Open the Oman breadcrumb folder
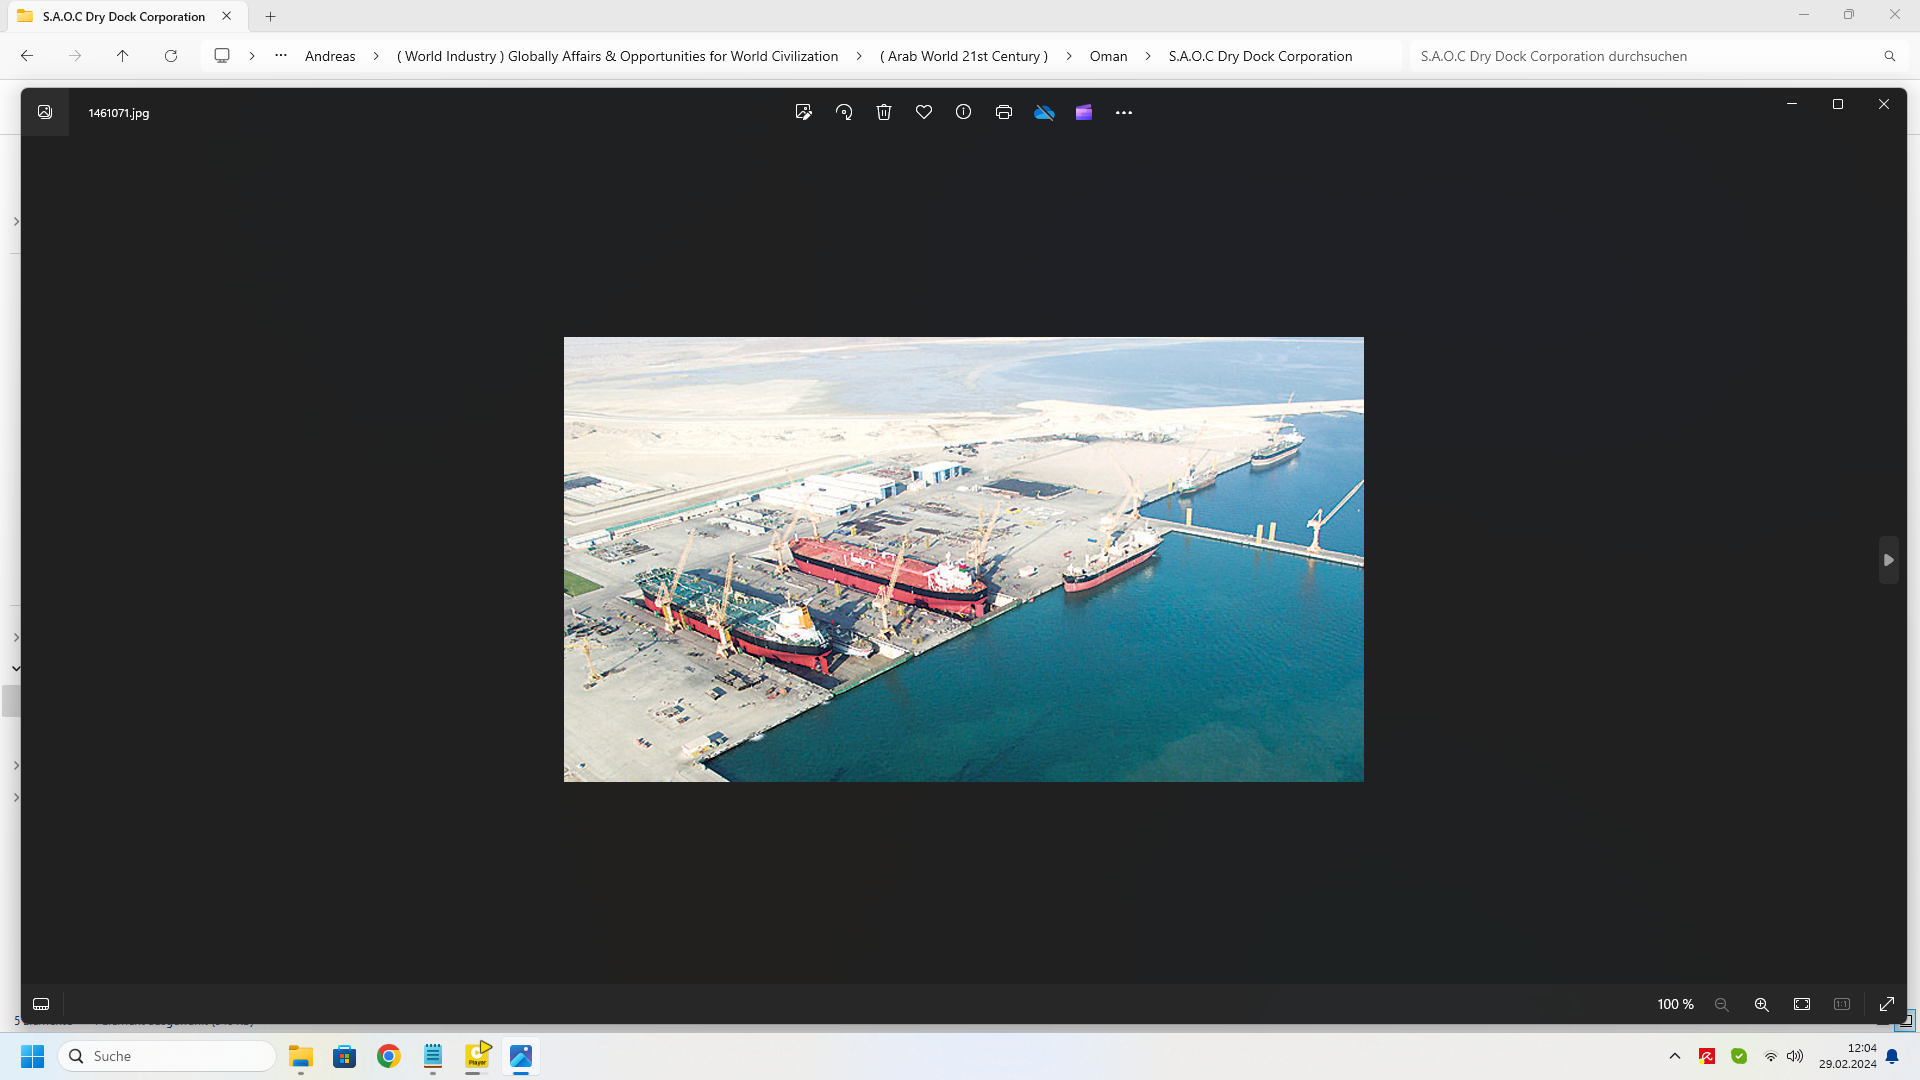 1108,56
